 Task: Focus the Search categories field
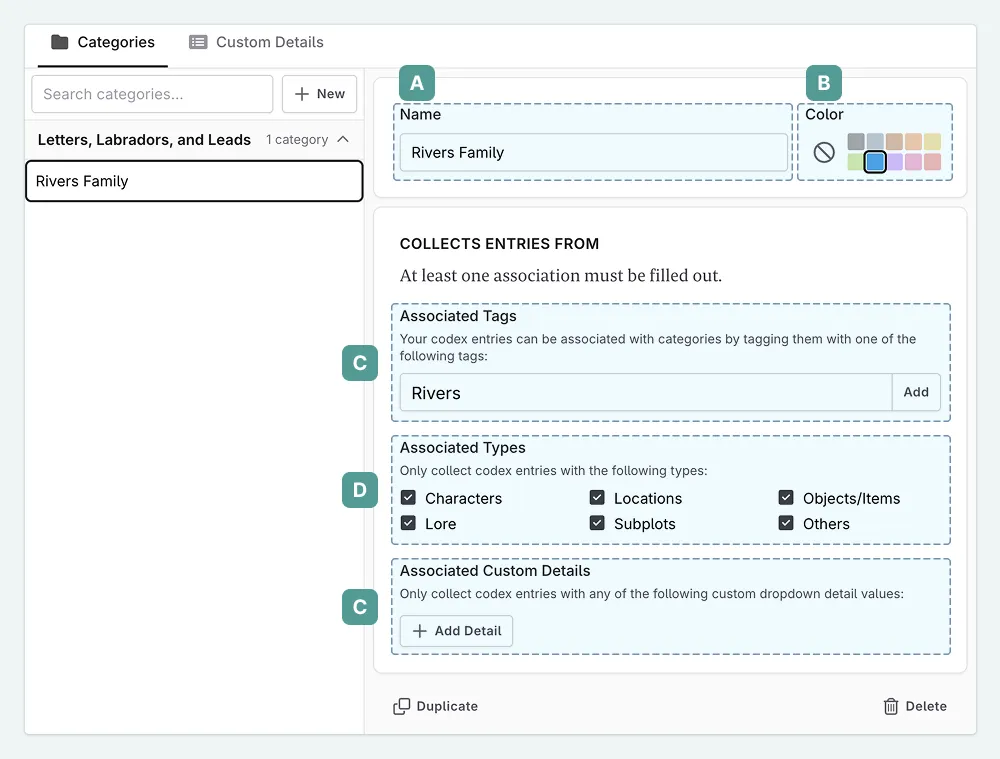152,94
